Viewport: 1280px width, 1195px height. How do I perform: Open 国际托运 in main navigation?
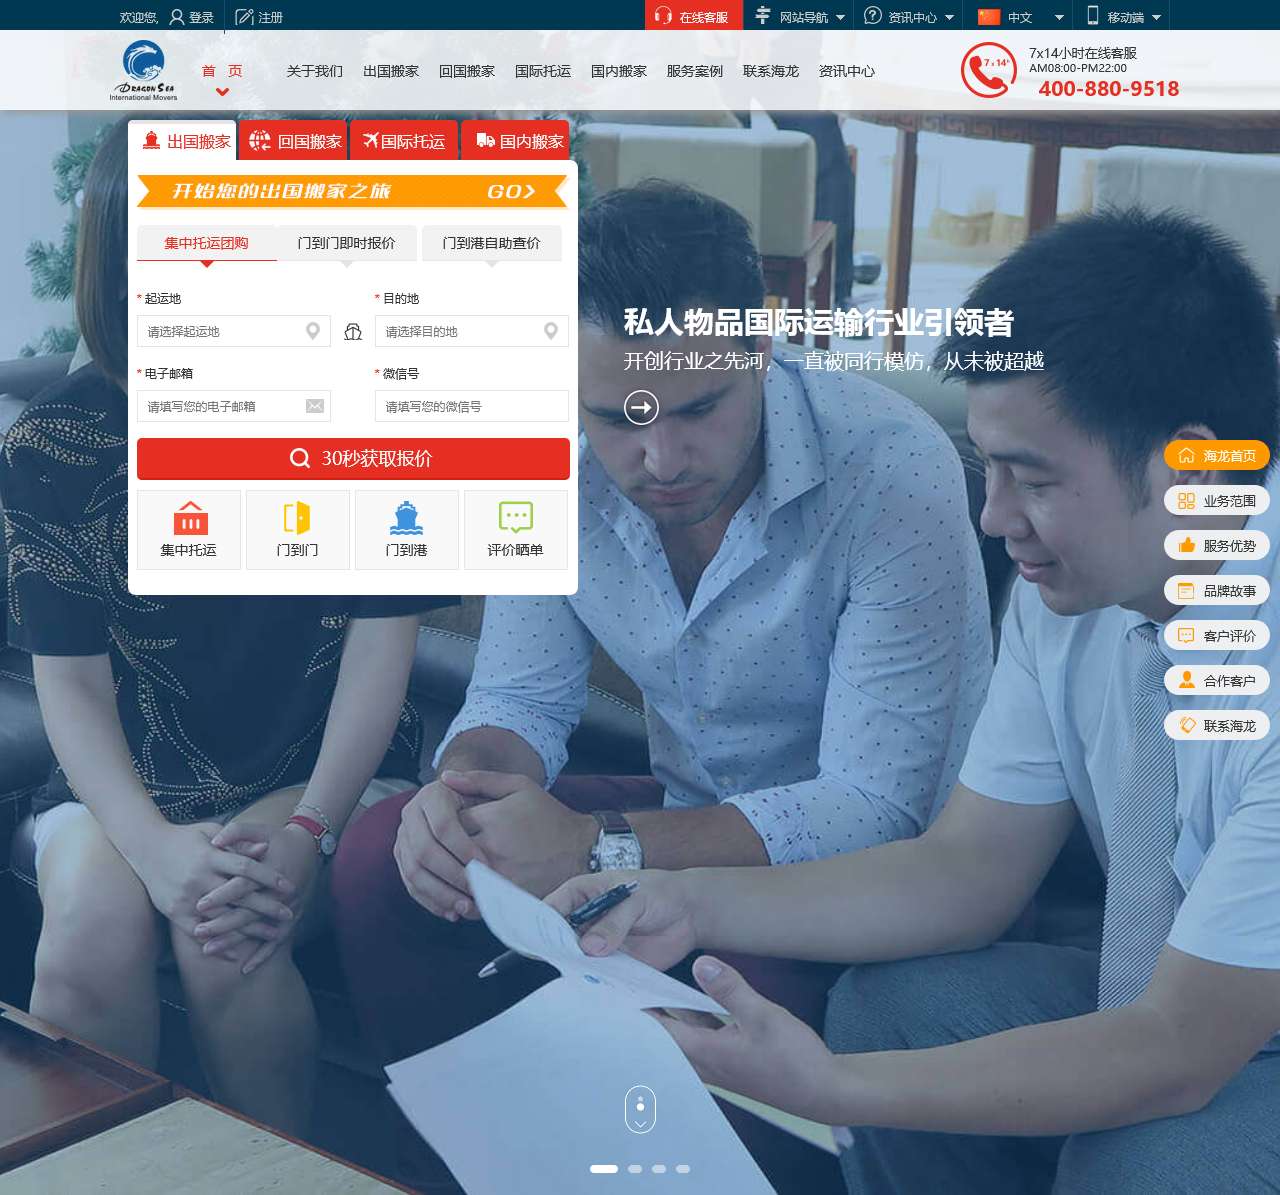(x=543, y=71)
